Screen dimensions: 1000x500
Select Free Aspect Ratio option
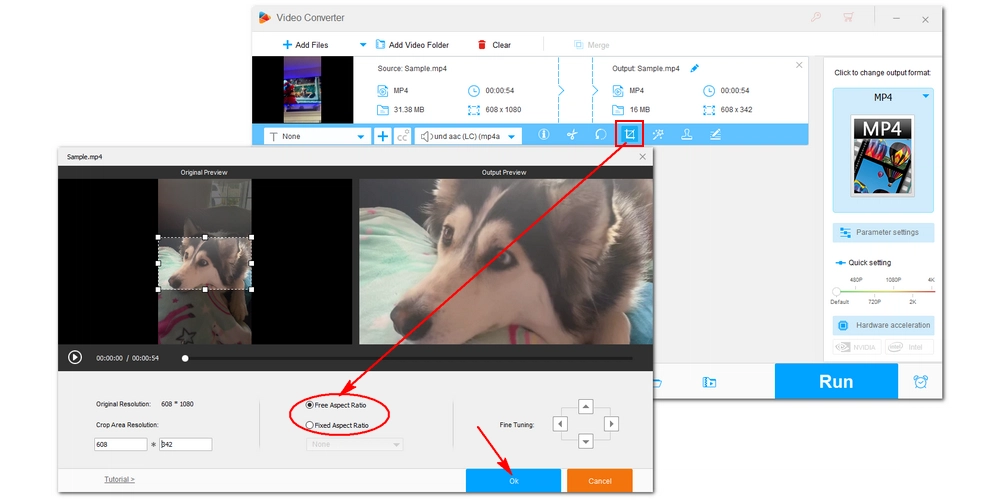tap(309, 405)
